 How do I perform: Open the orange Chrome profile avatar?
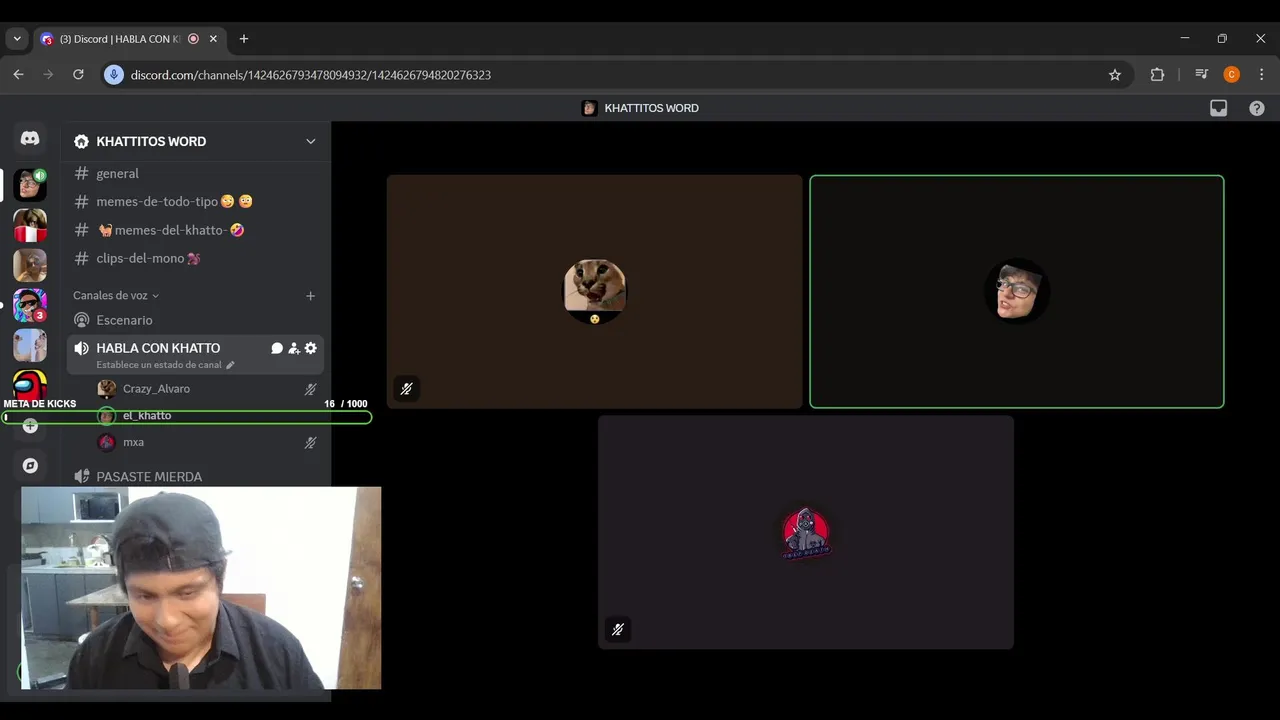pyautogui.click(x=1231, y=75)
